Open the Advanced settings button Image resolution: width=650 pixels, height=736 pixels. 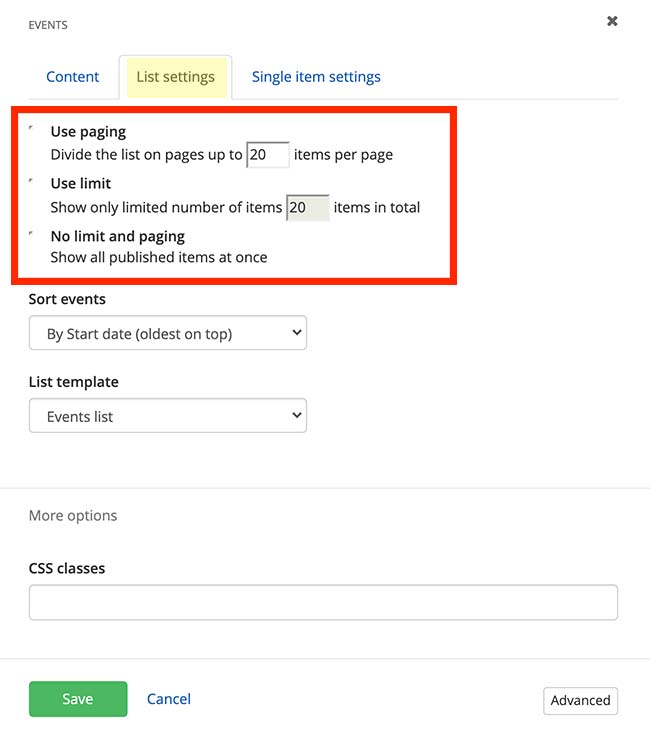coord(580,700)
